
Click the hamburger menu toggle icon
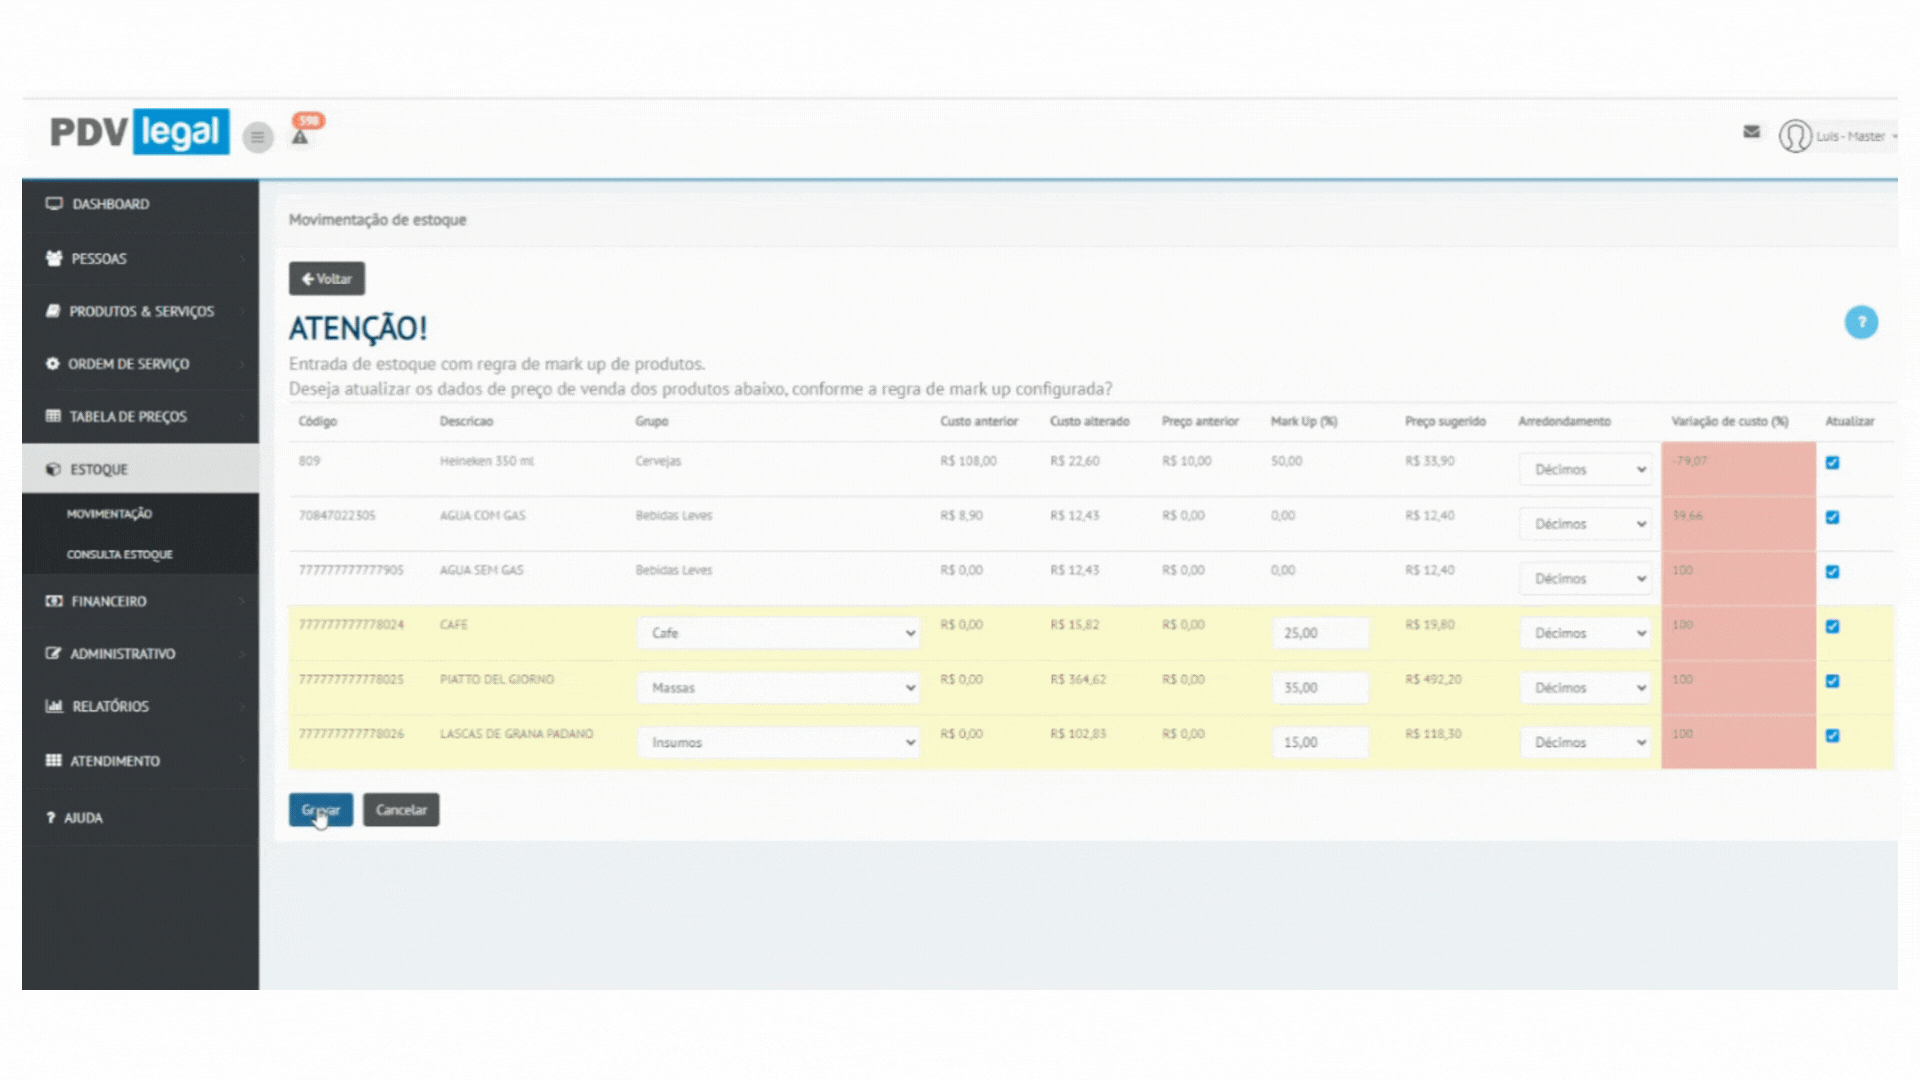258,137
